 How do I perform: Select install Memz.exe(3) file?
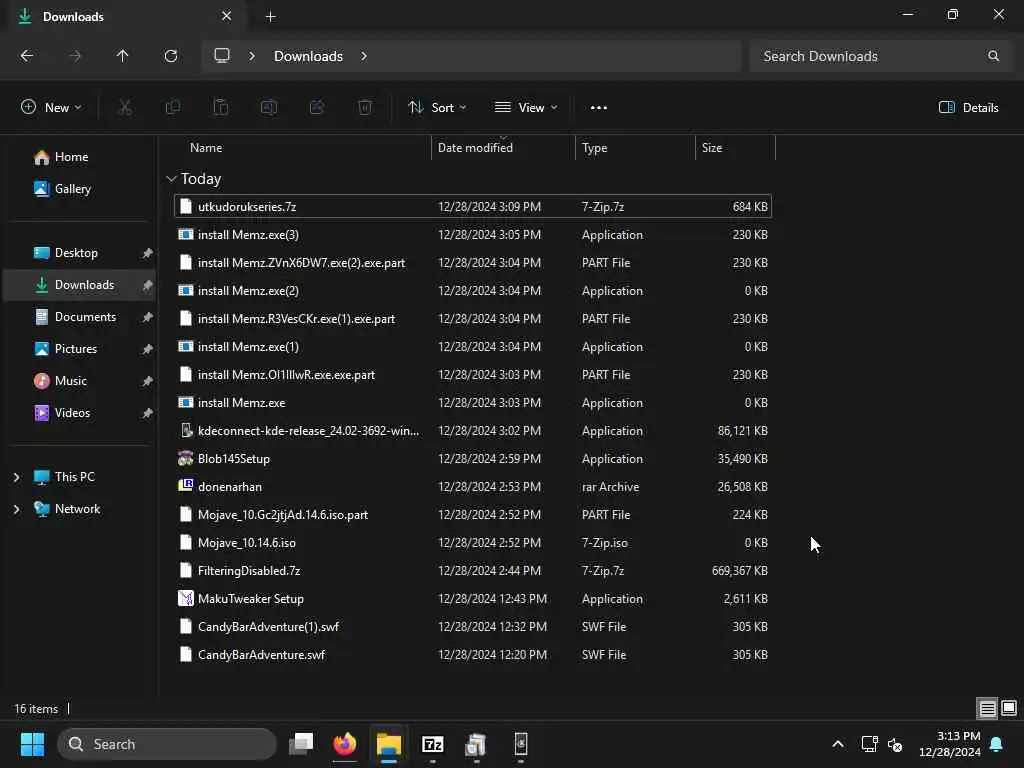(x=473, y=234)
